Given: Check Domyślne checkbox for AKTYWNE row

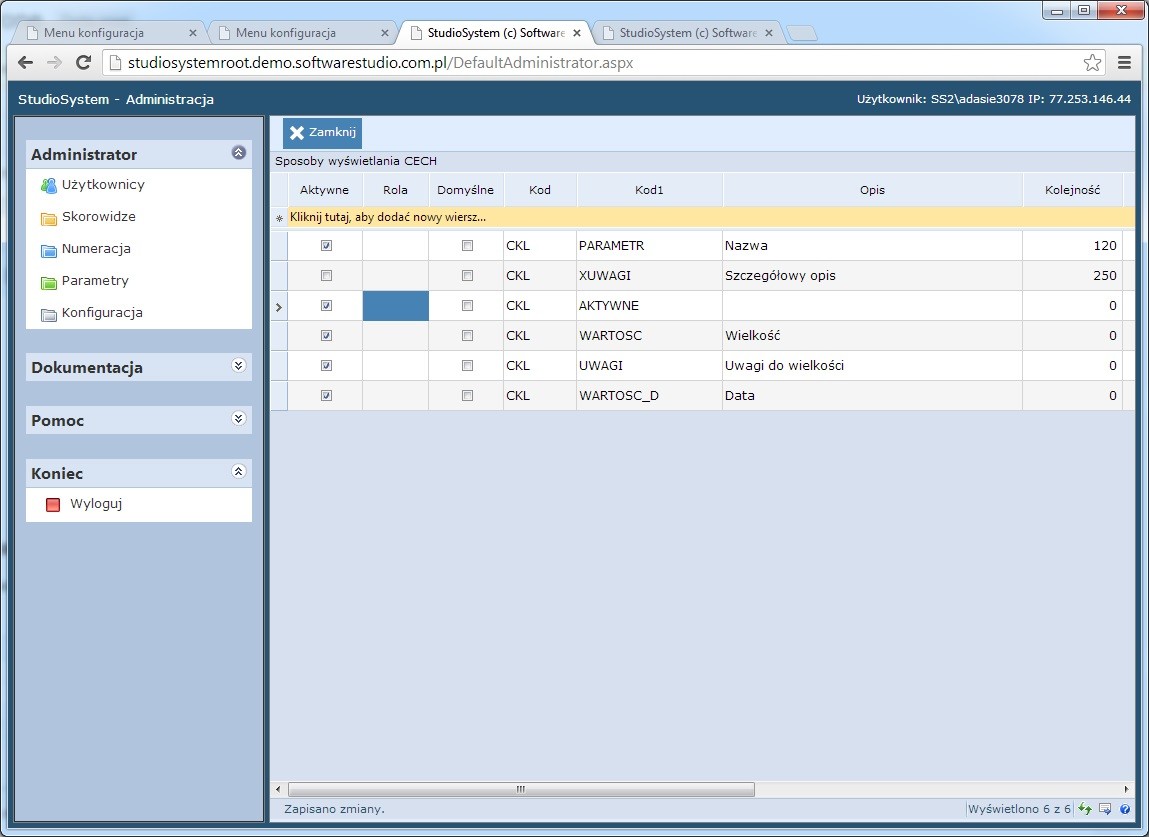Looking at the screenshot, I should click(467, 306).
